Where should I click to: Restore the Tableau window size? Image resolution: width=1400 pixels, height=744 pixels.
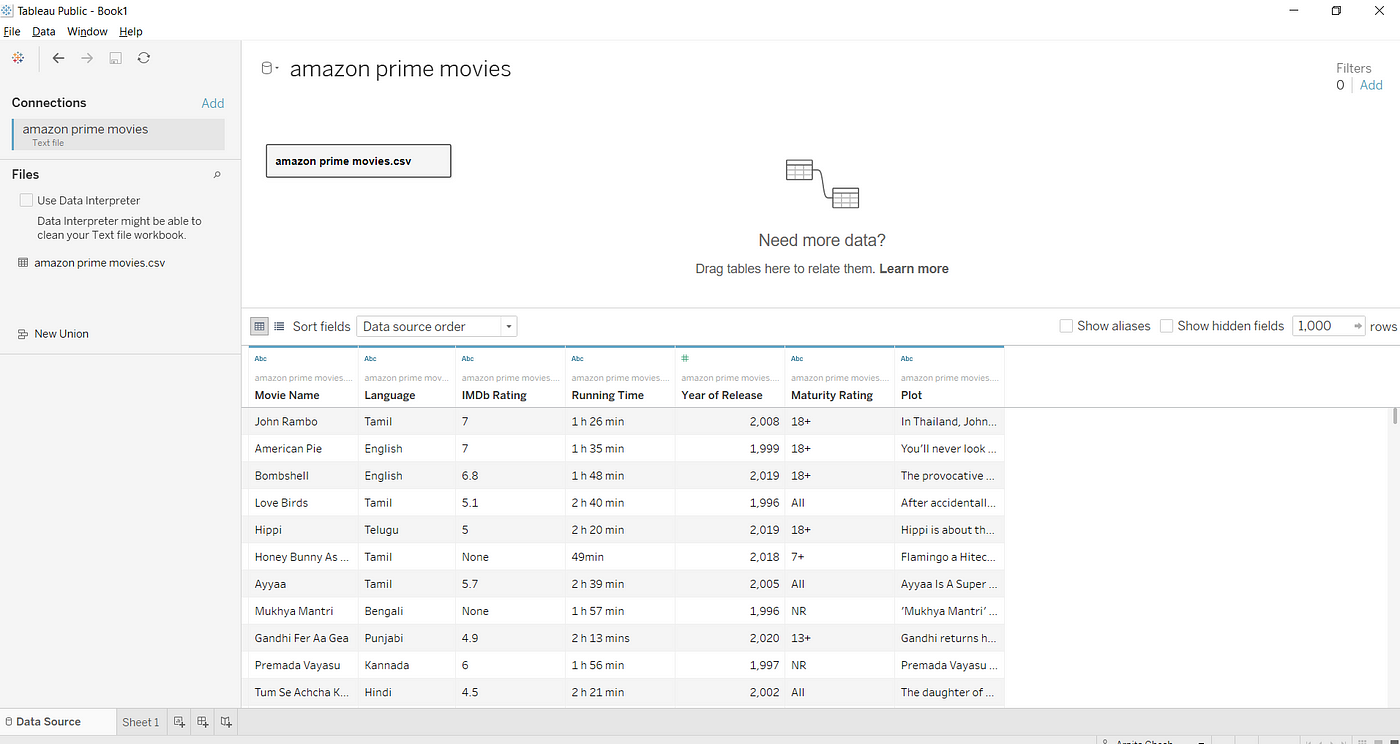point(1336,10)
